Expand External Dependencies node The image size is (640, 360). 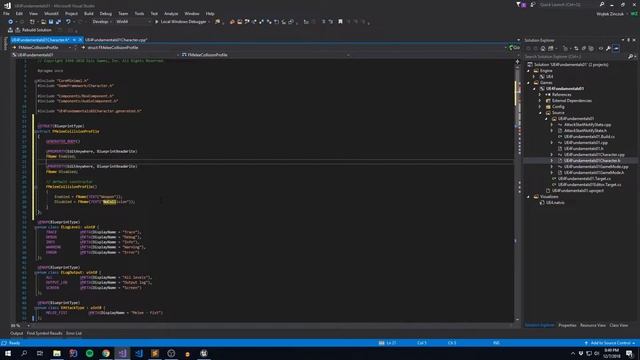[x=540, y=101]
